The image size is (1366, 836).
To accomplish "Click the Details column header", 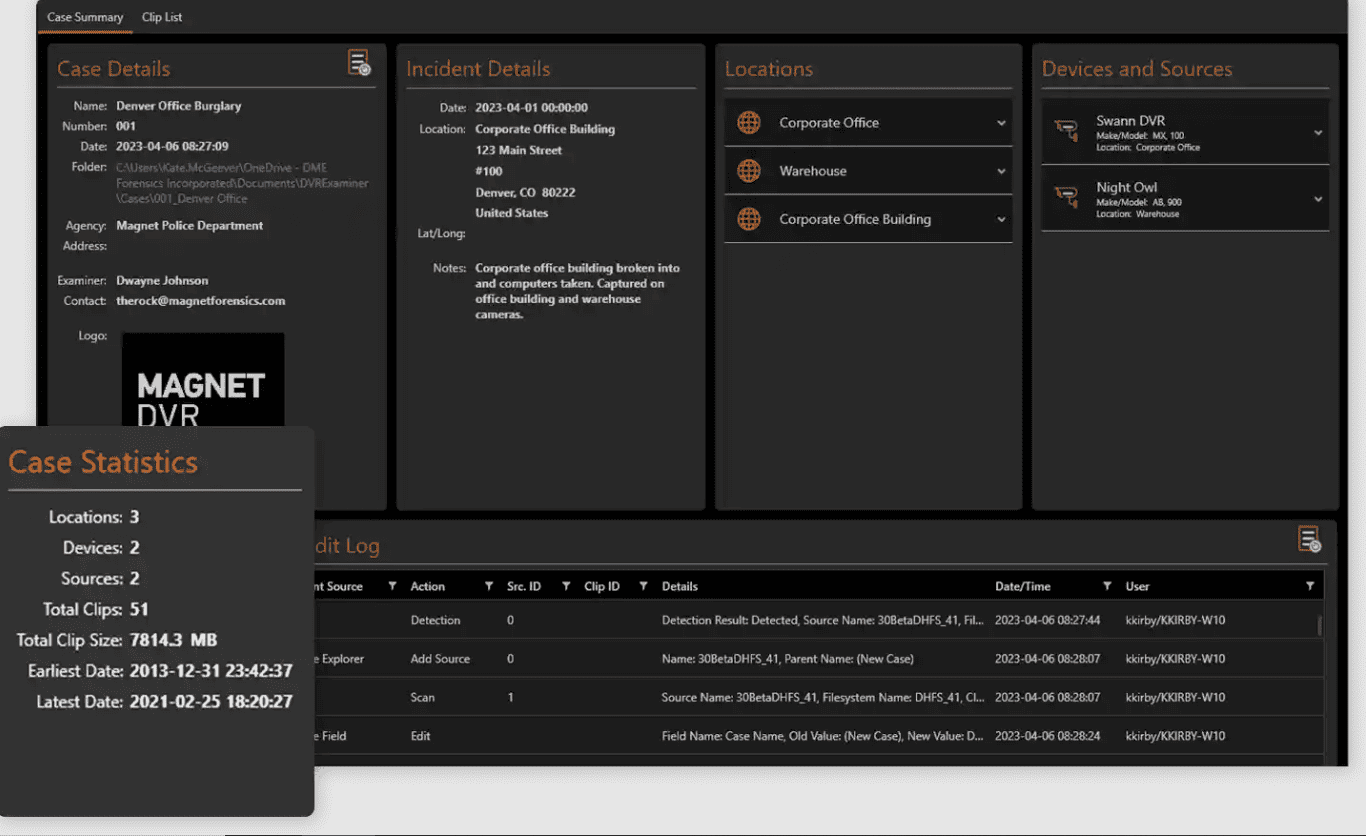I will click(x=680, y=586).
